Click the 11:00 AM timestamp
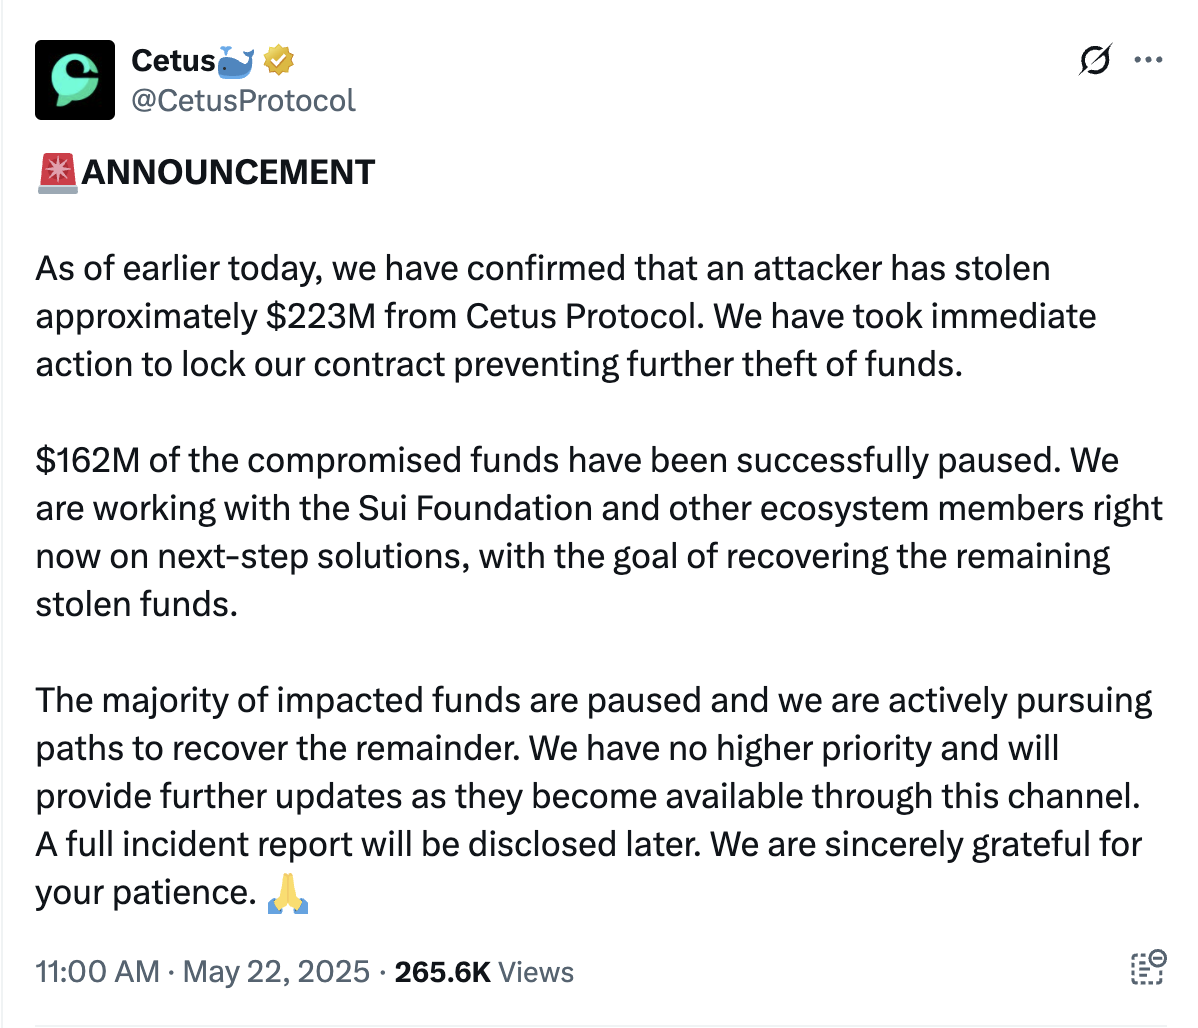 click(97, 972)
